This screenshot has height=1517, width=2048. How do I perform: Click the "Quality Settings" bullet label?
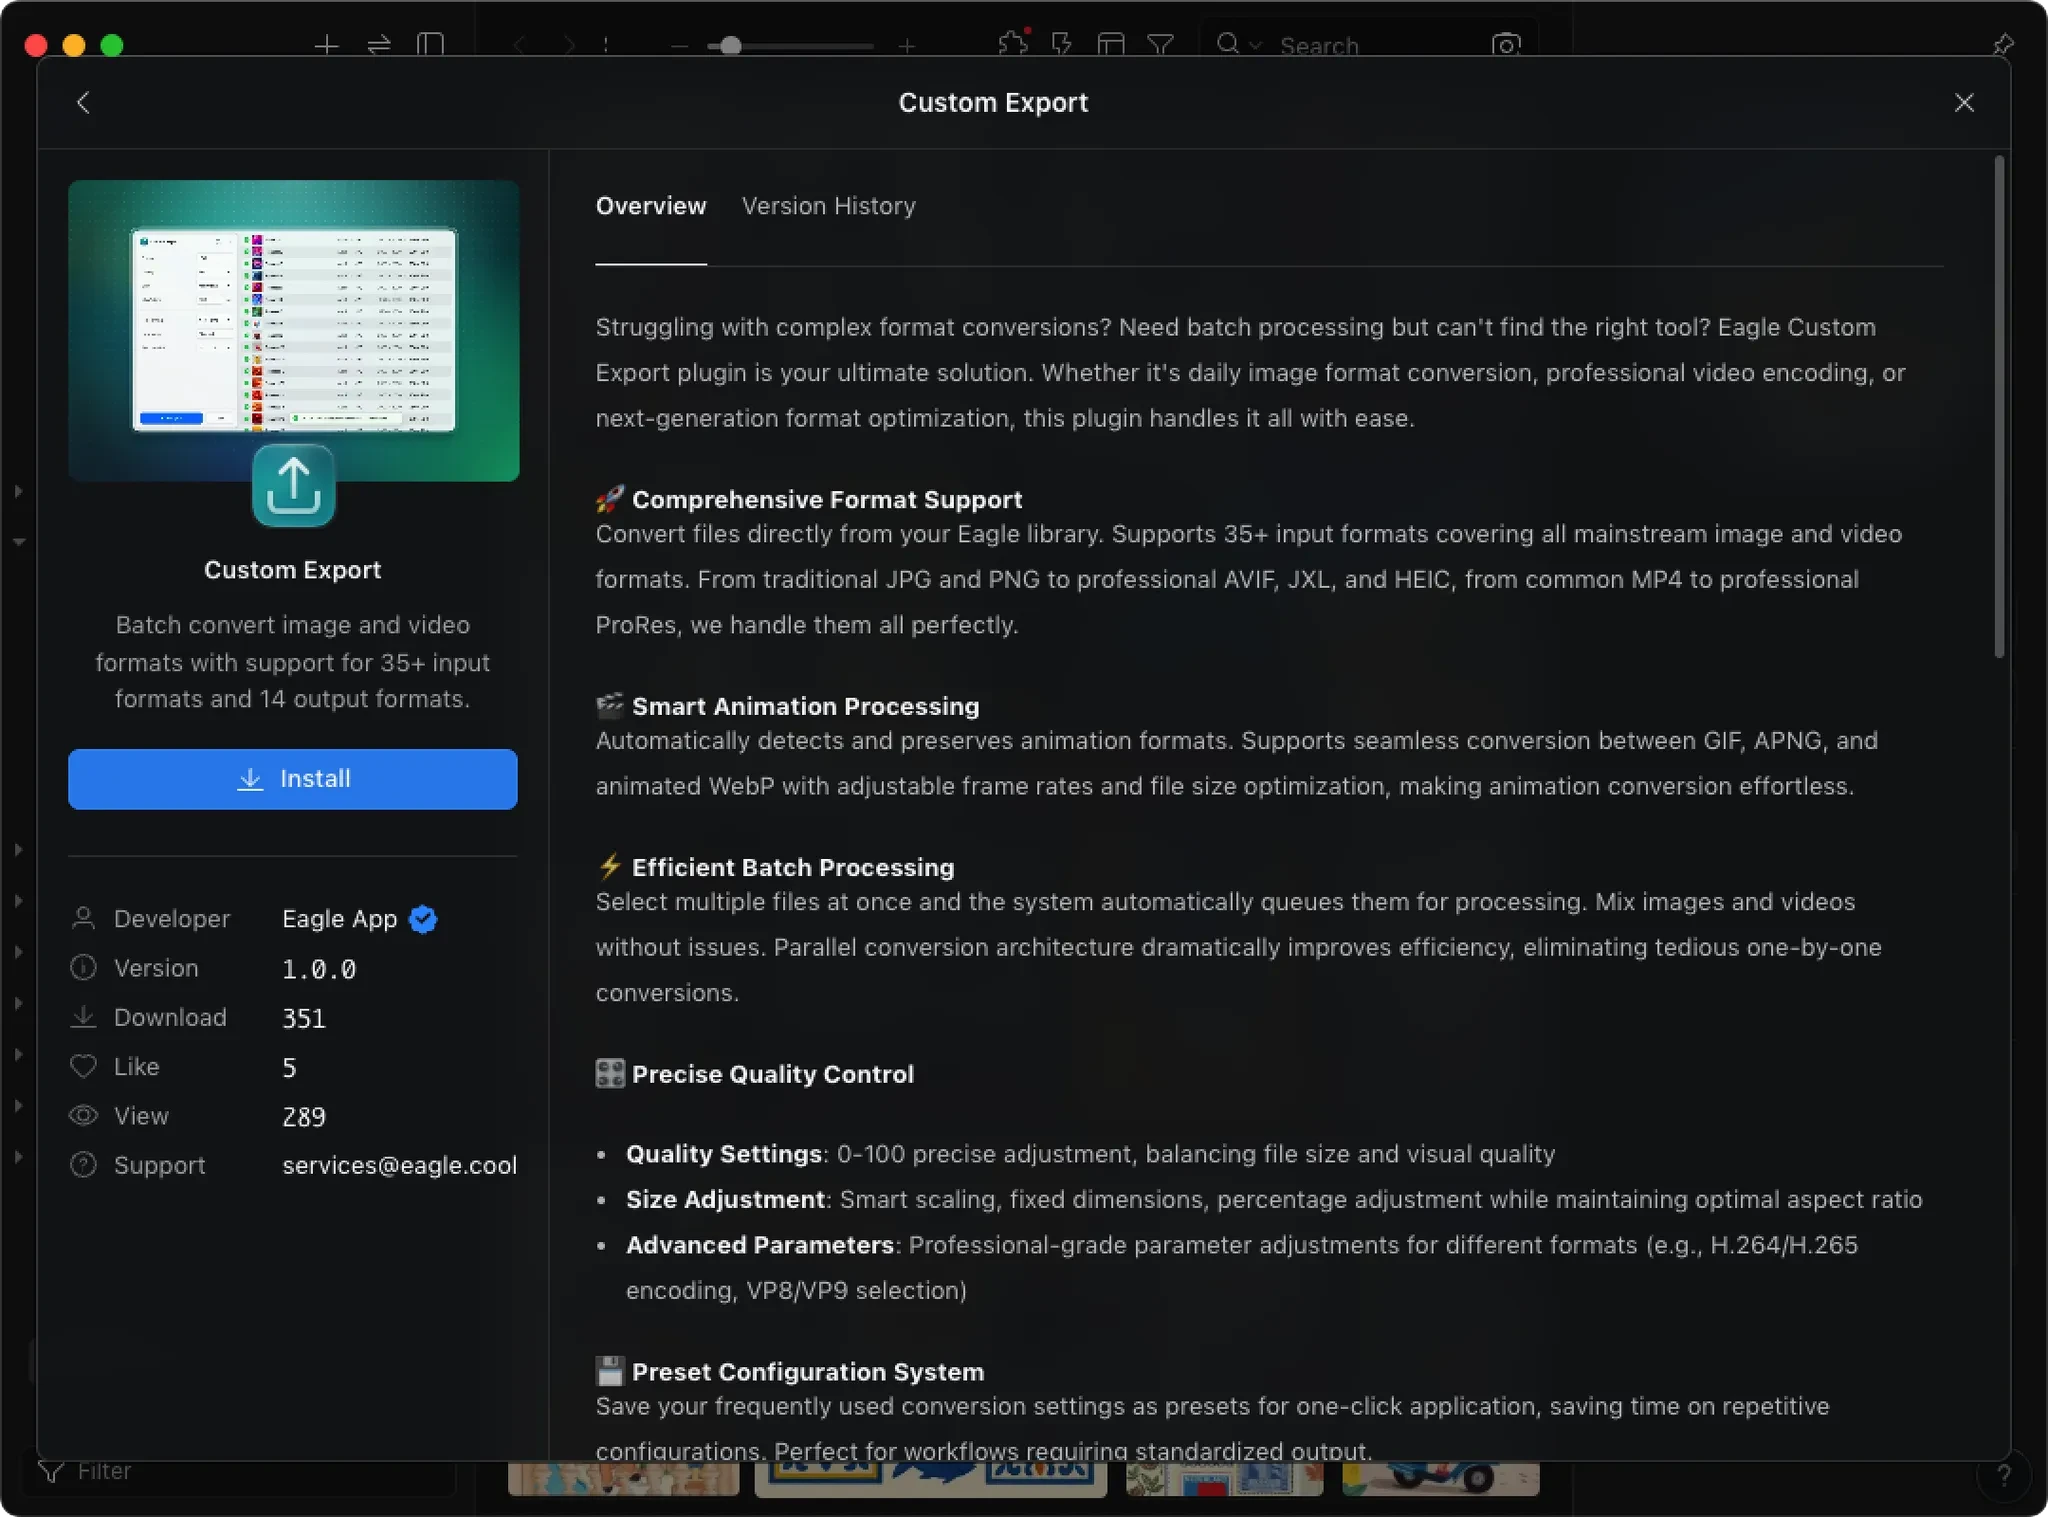724,1154
